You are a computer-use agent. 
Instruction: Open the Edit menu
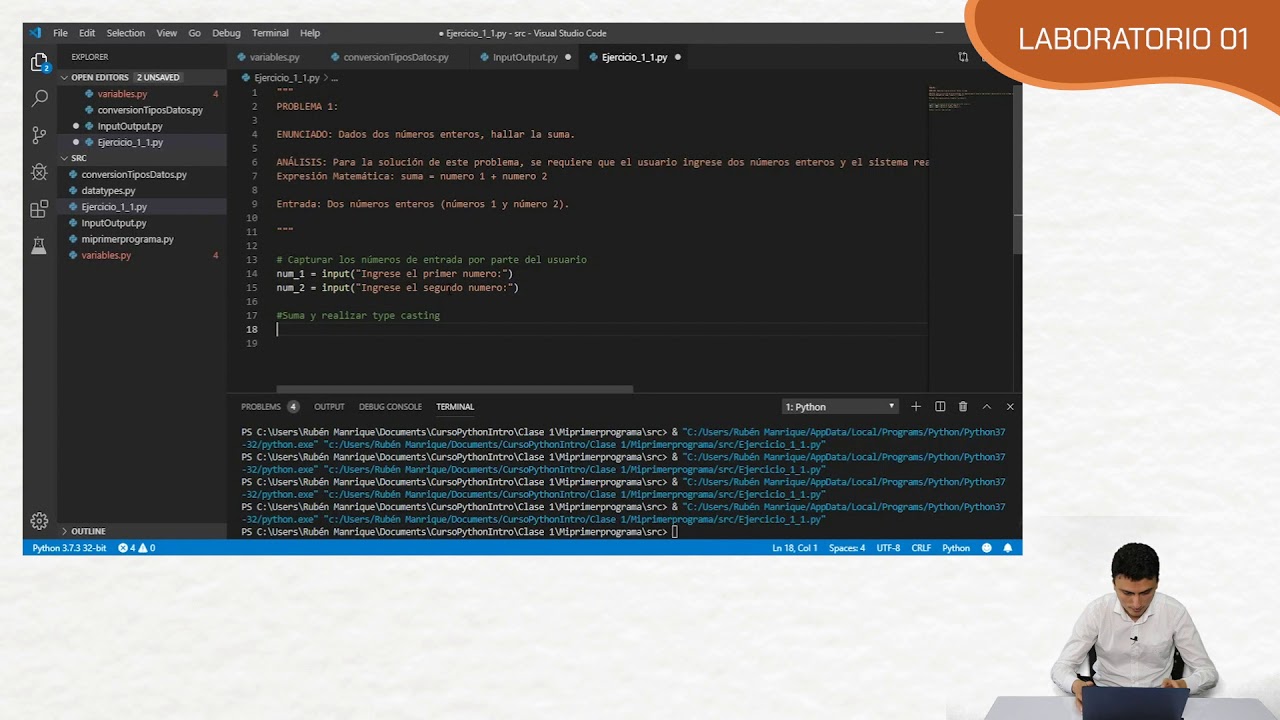pos(87,33)
